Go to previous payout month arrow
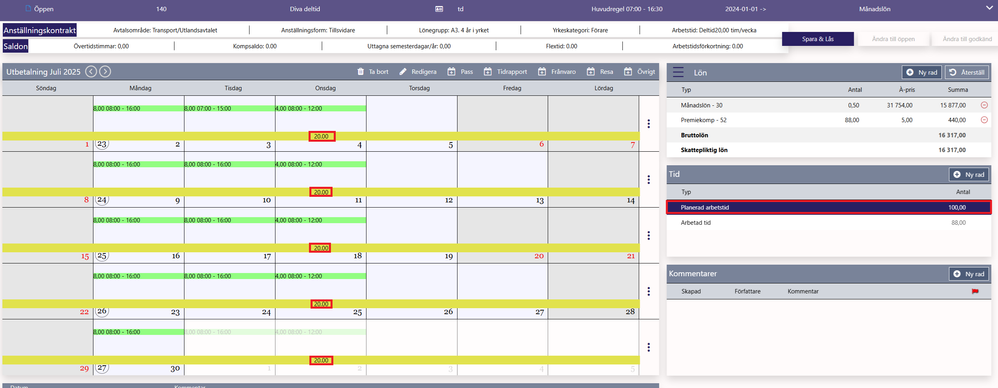The width and height of the screenshot is (998, 388). pyautogui.click(x=91, y=72)
